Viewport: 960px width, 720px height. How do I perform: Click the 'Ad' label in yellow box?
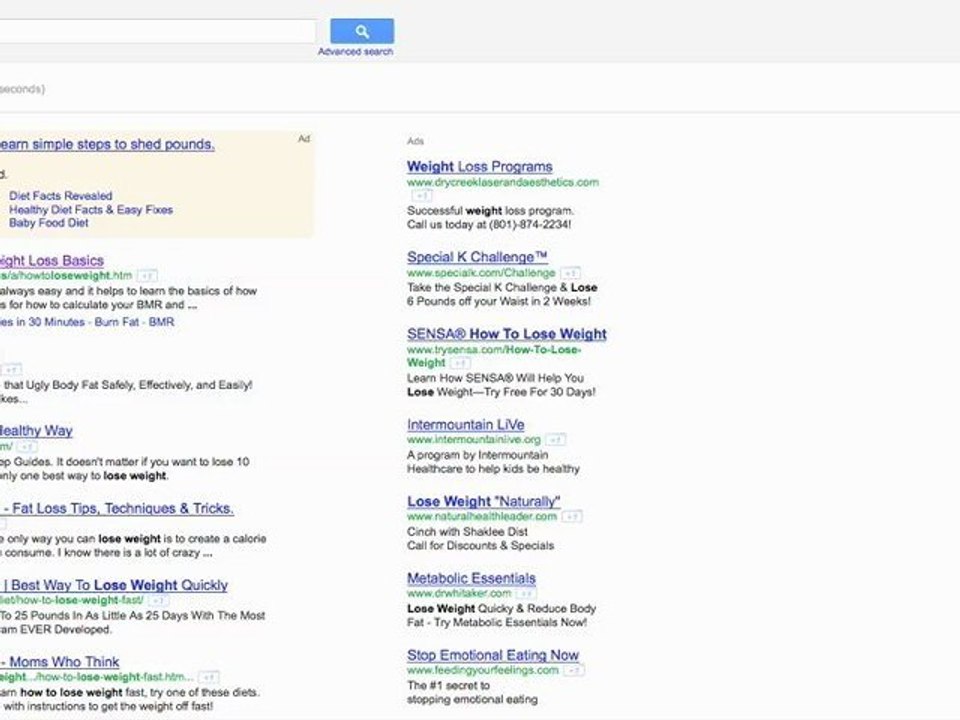click(x=304, y=139)
